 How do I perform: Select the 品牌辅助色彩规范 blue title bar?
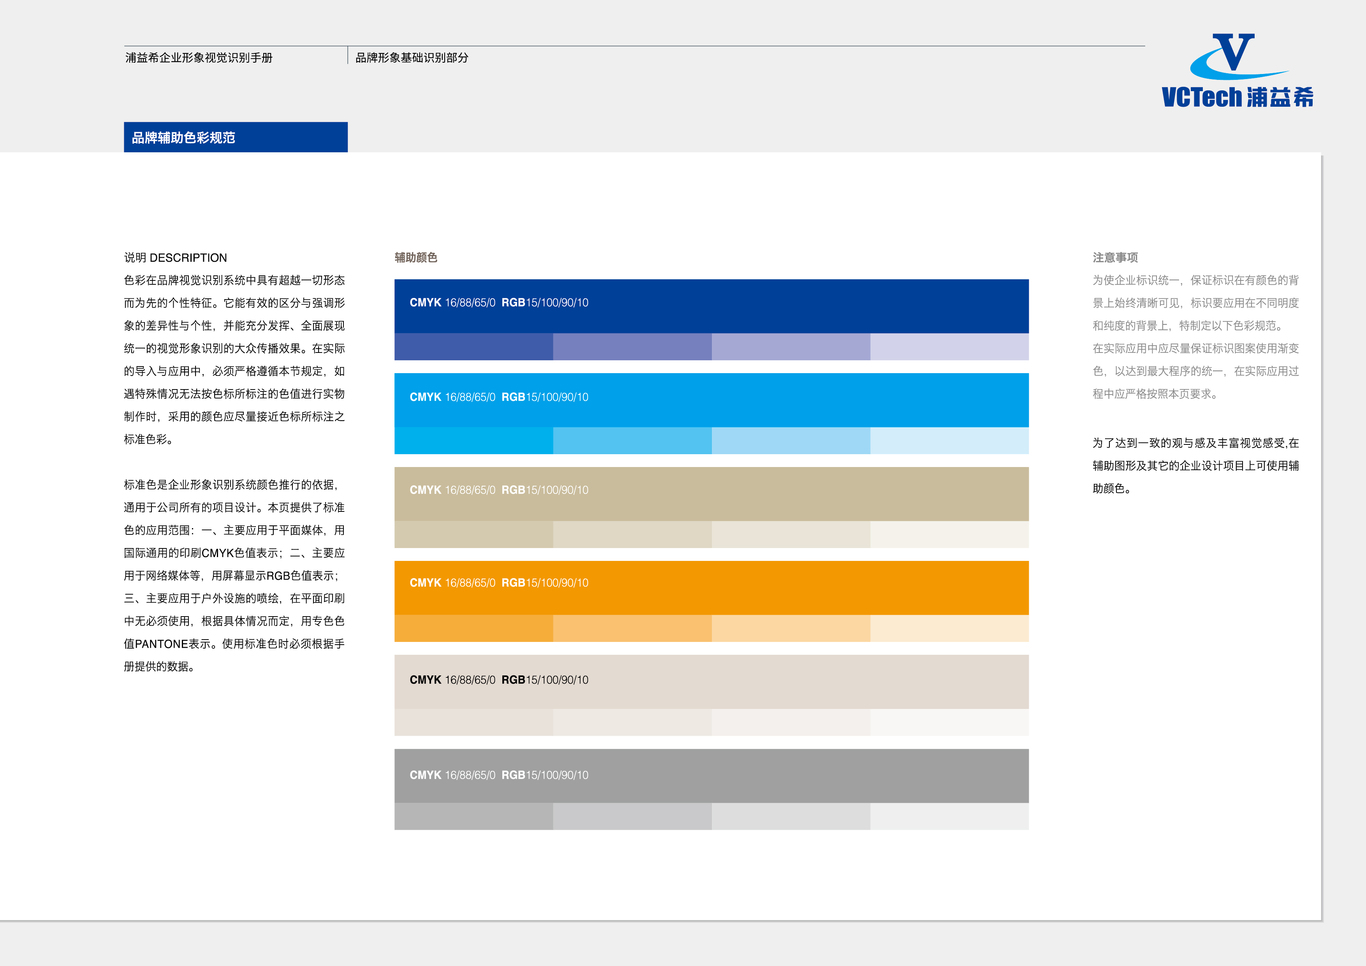click(236, 137)
